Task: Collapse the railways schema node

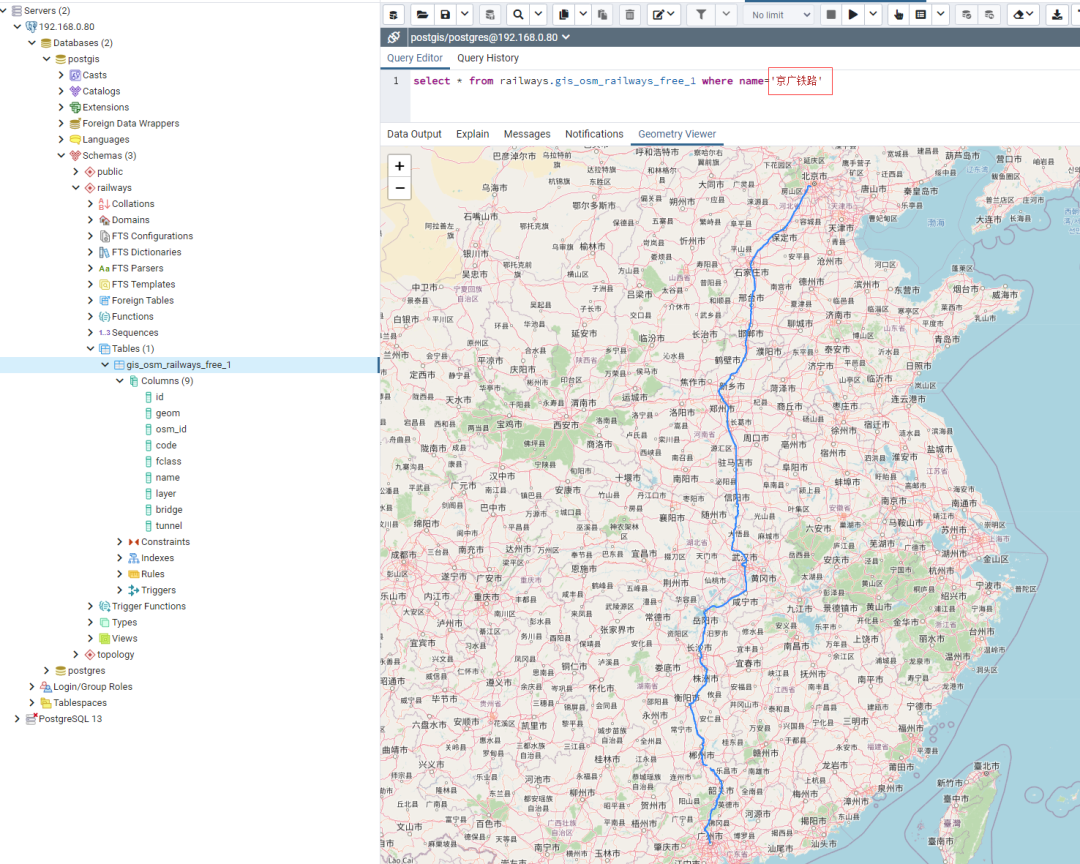Action: pos(76,187)
